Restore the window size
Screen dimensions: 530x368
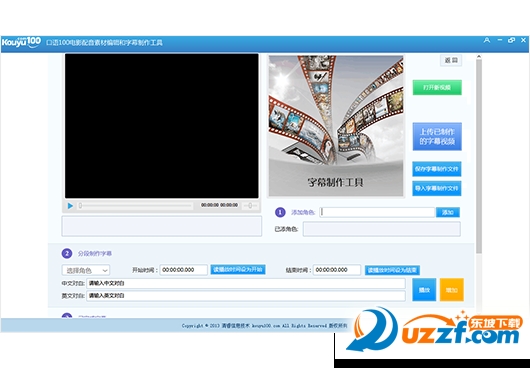click(511, 40)
